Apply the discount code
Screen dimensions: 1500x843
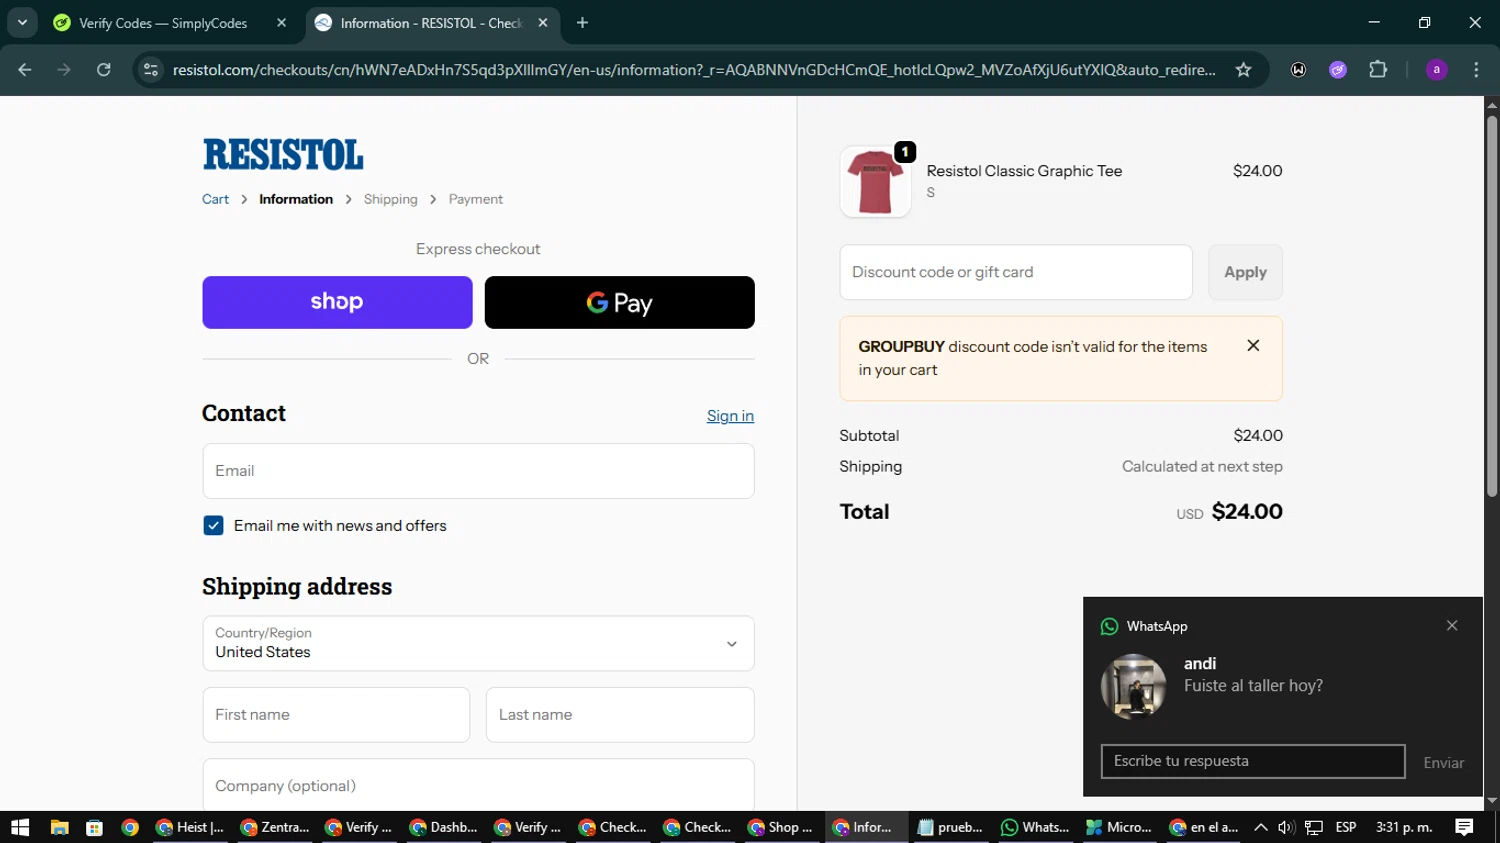[1245, 272]
